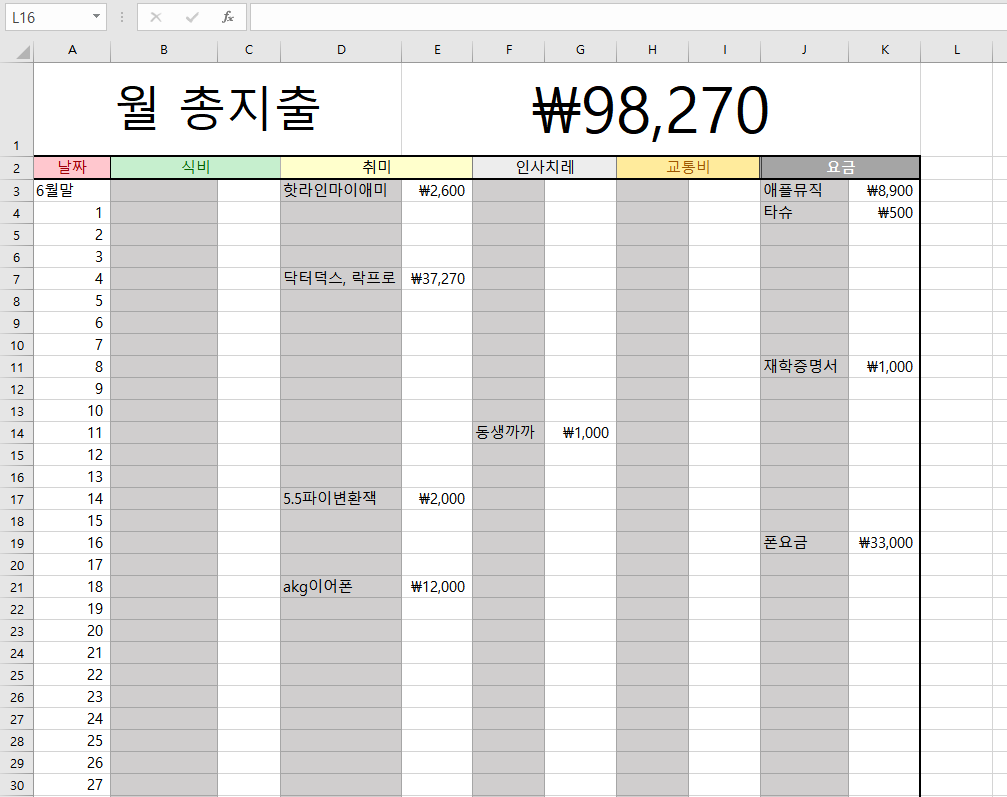The image size is (1007, 797).
Task: Select the ₩37,270 cell
Action: [437, 279]
